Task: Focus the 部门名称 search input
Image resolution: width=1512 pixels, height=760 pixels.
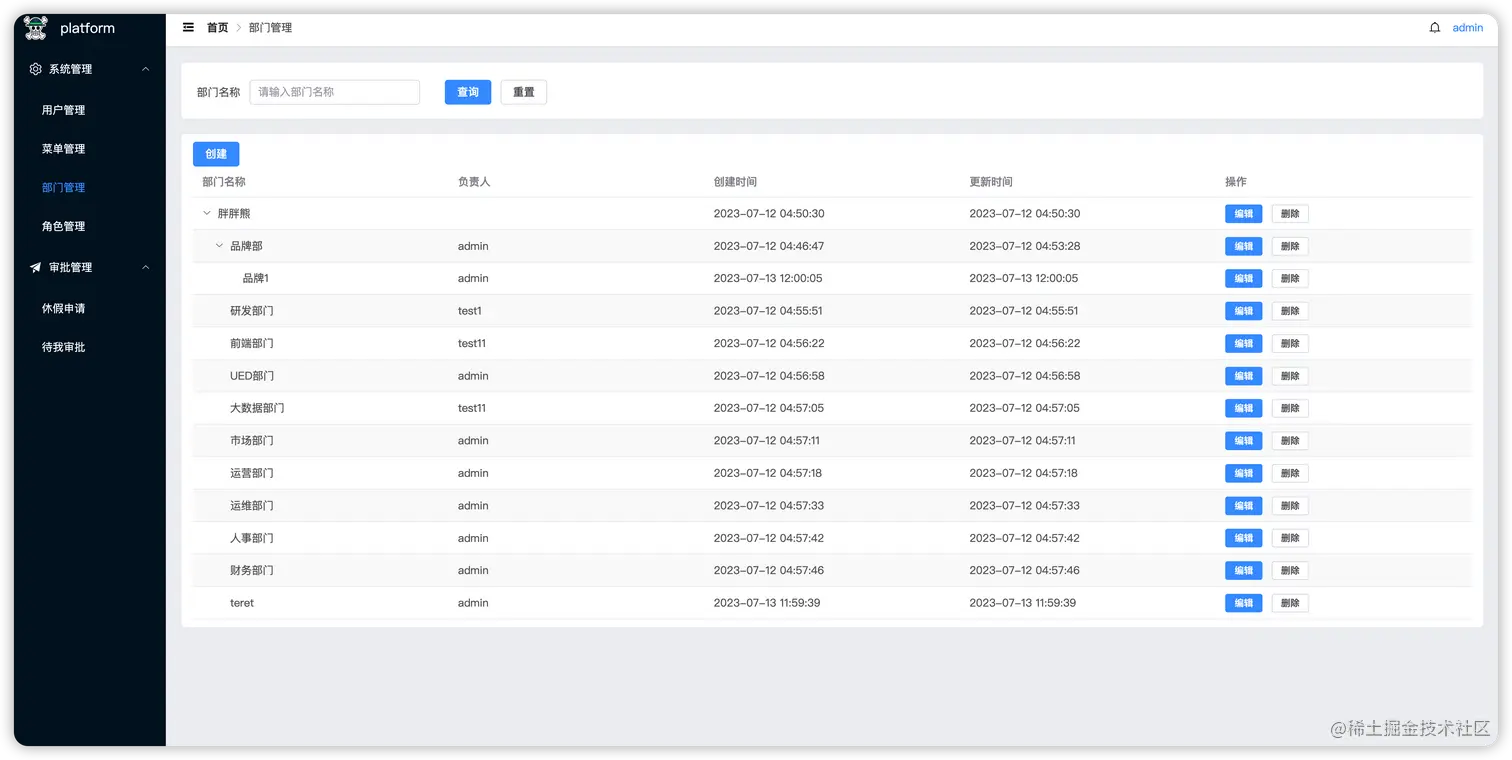Action: [x=335, y=92]
